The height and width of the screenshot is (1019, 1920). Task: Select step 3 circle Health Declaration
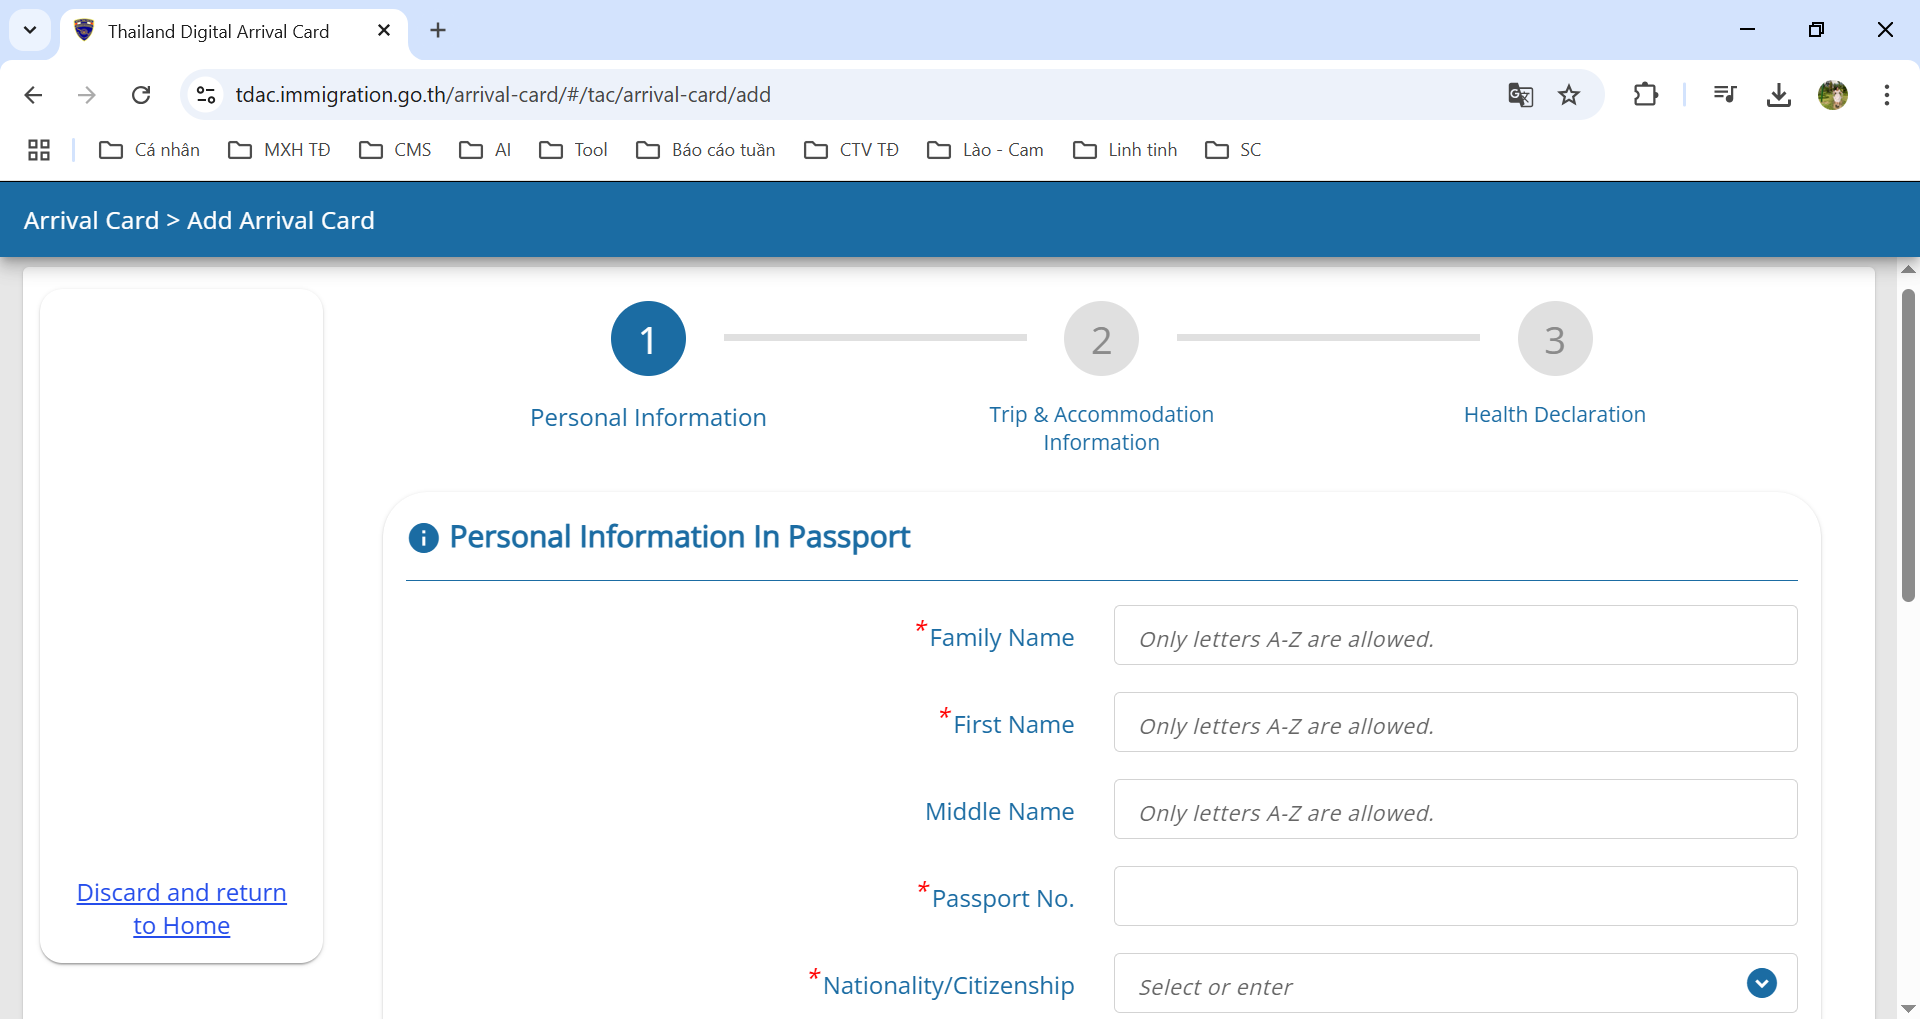click(x=1555, y=339)
